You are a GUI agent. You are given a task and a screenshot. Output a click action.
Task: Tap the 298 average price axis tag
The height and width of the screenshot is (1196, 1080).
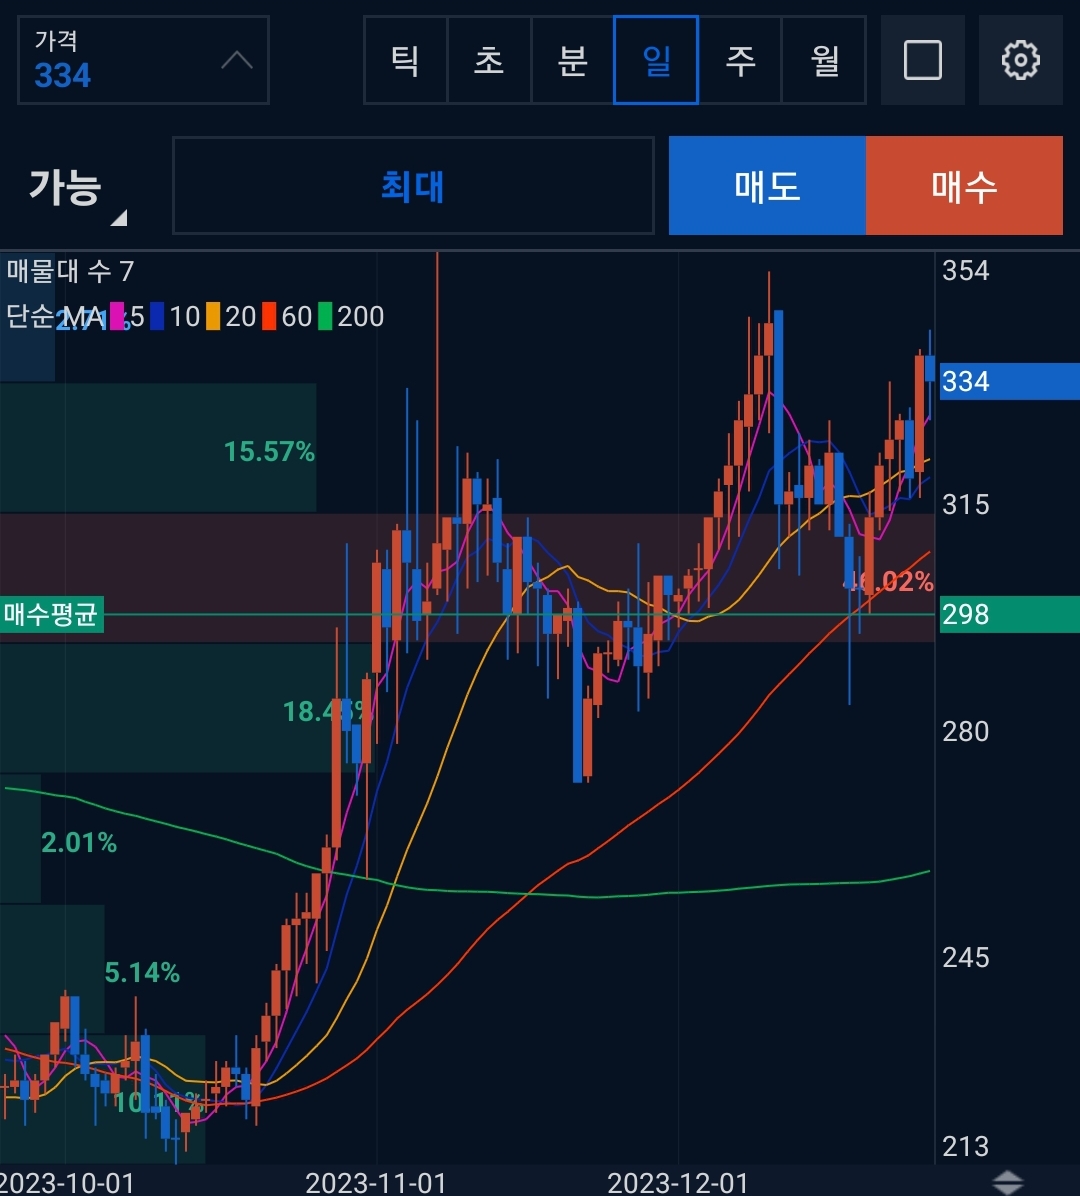[x=1009, y=614]
